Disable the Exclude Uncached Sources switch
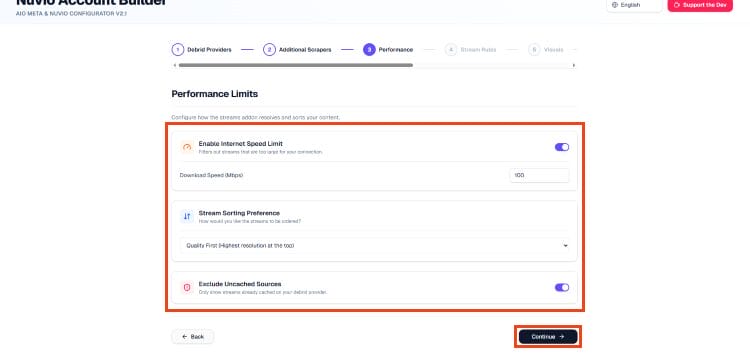The width and height of the screenshot is (750, 360). coord(562,287)
